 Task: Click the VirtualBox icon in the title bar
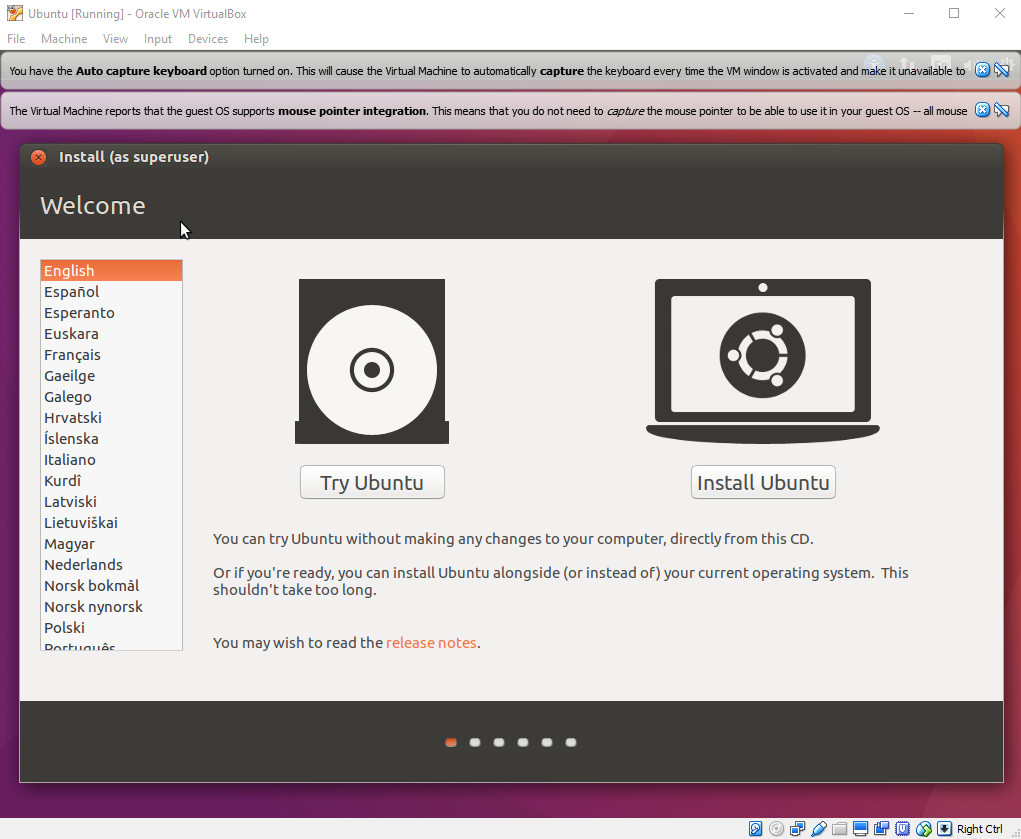(14, 13)
